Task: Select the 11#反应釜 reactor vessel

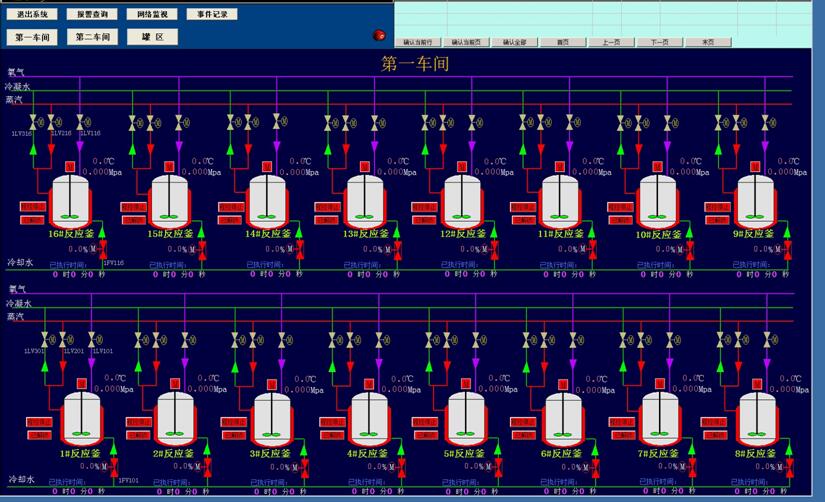Action: tap(560, 202)
